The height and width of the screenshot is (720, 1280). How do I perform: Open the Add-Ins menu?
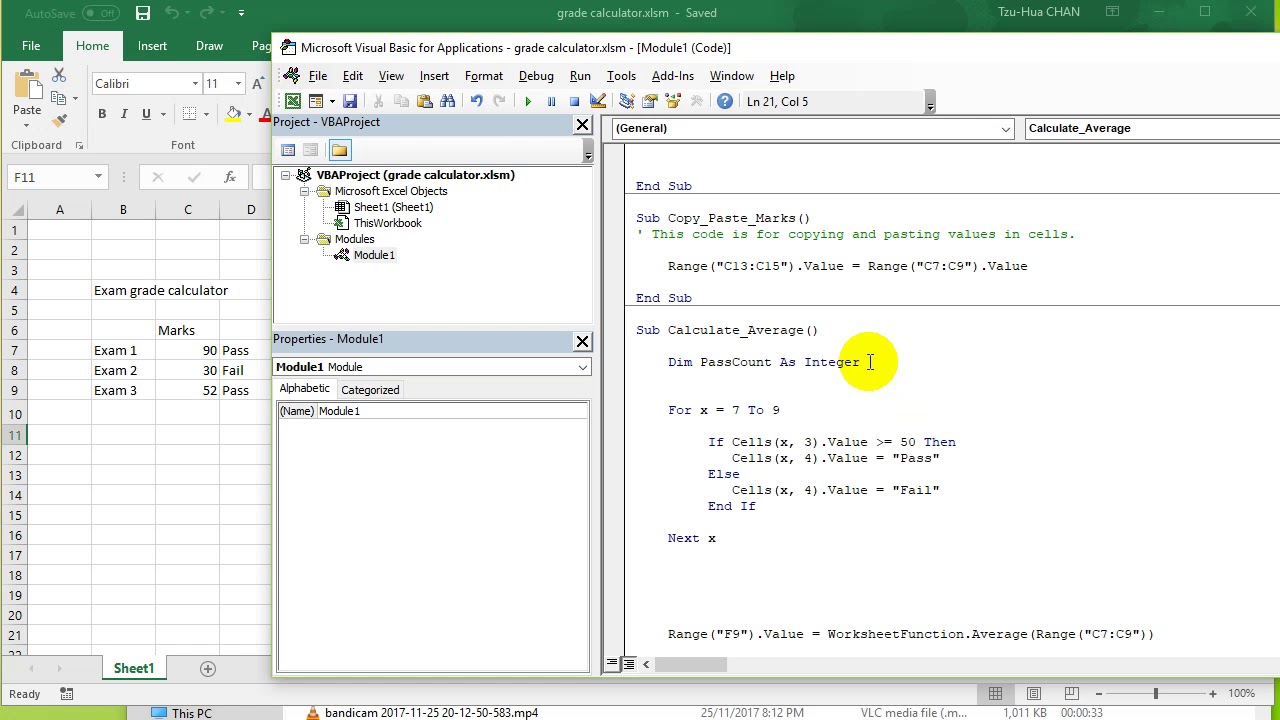point(672,76)
